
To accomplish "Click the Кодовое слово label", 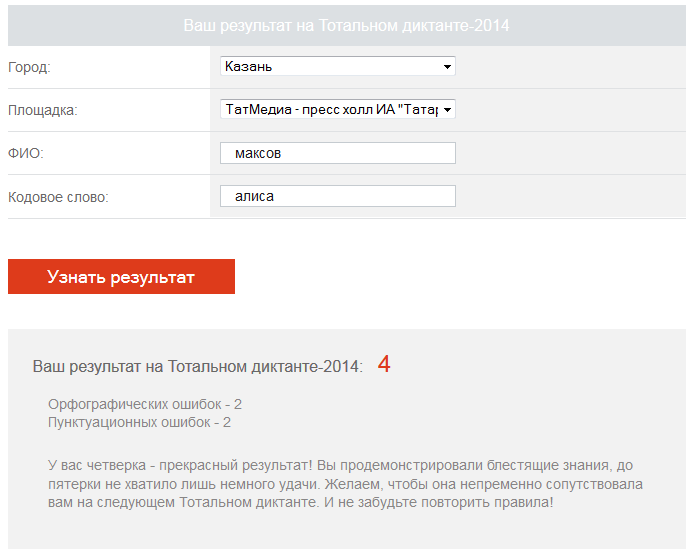I will [x=58, y=197].
